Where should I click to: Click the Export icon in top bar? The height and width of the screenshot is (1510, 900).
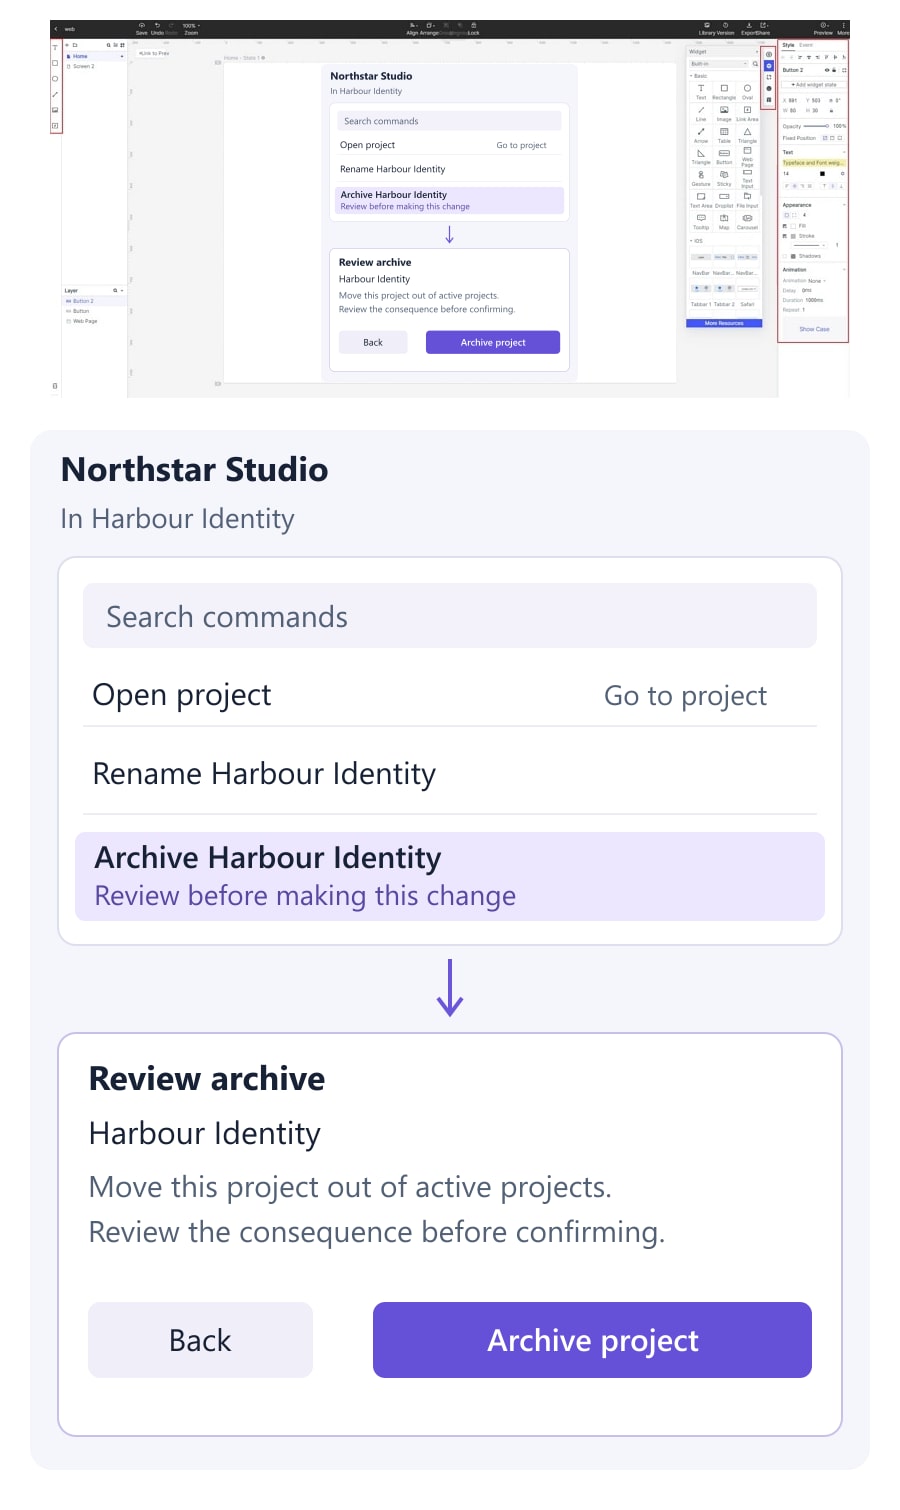(750, 25)
